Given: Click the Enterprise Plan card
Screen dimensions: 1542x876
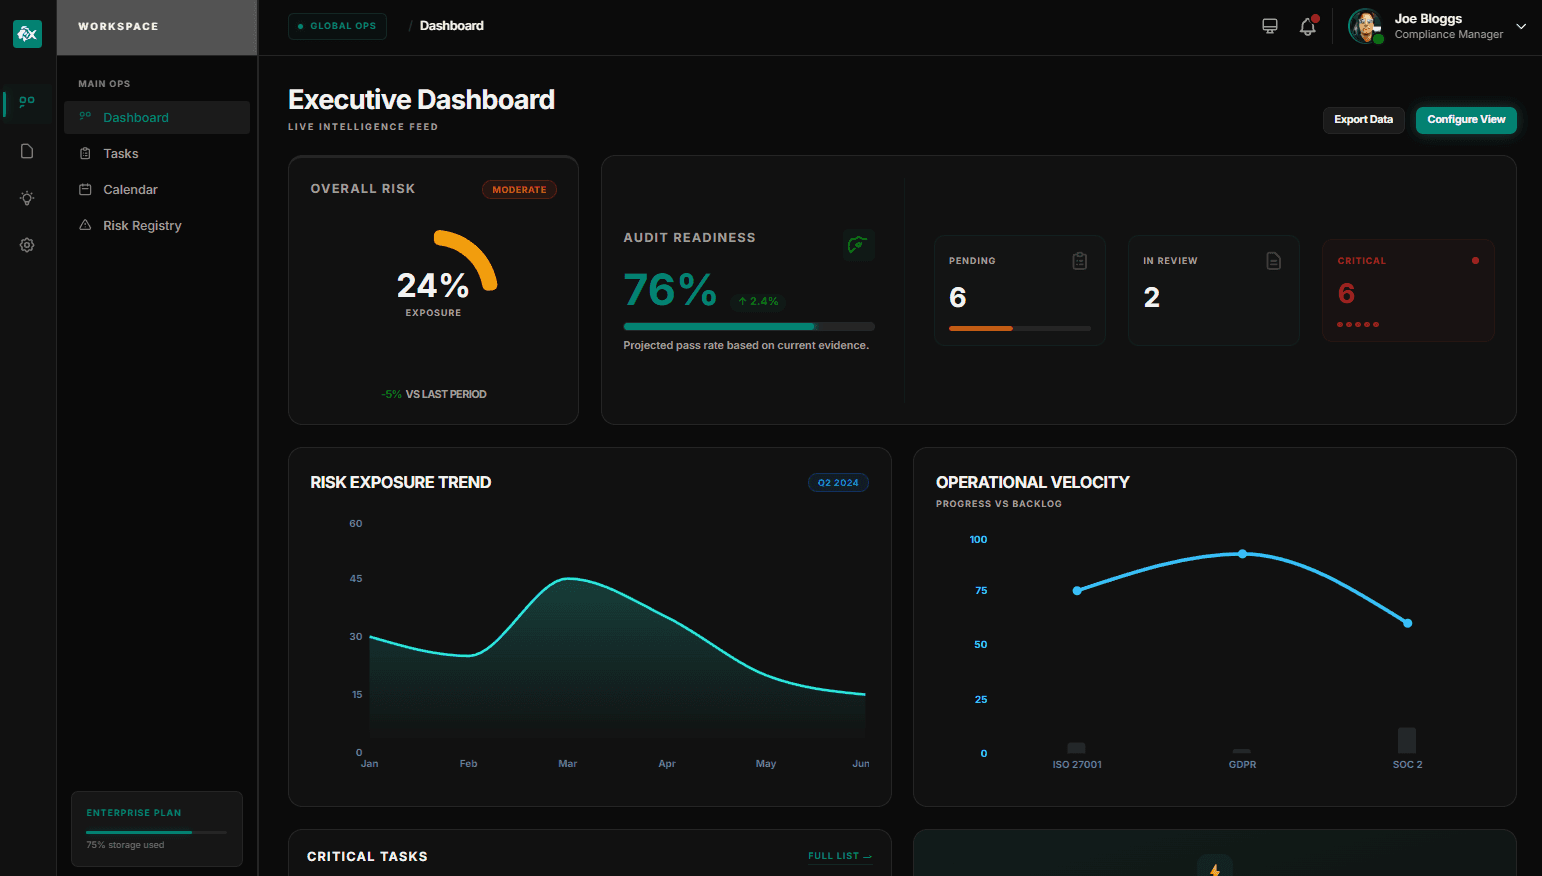Looking at the screenshot, I should click(157, 829).
